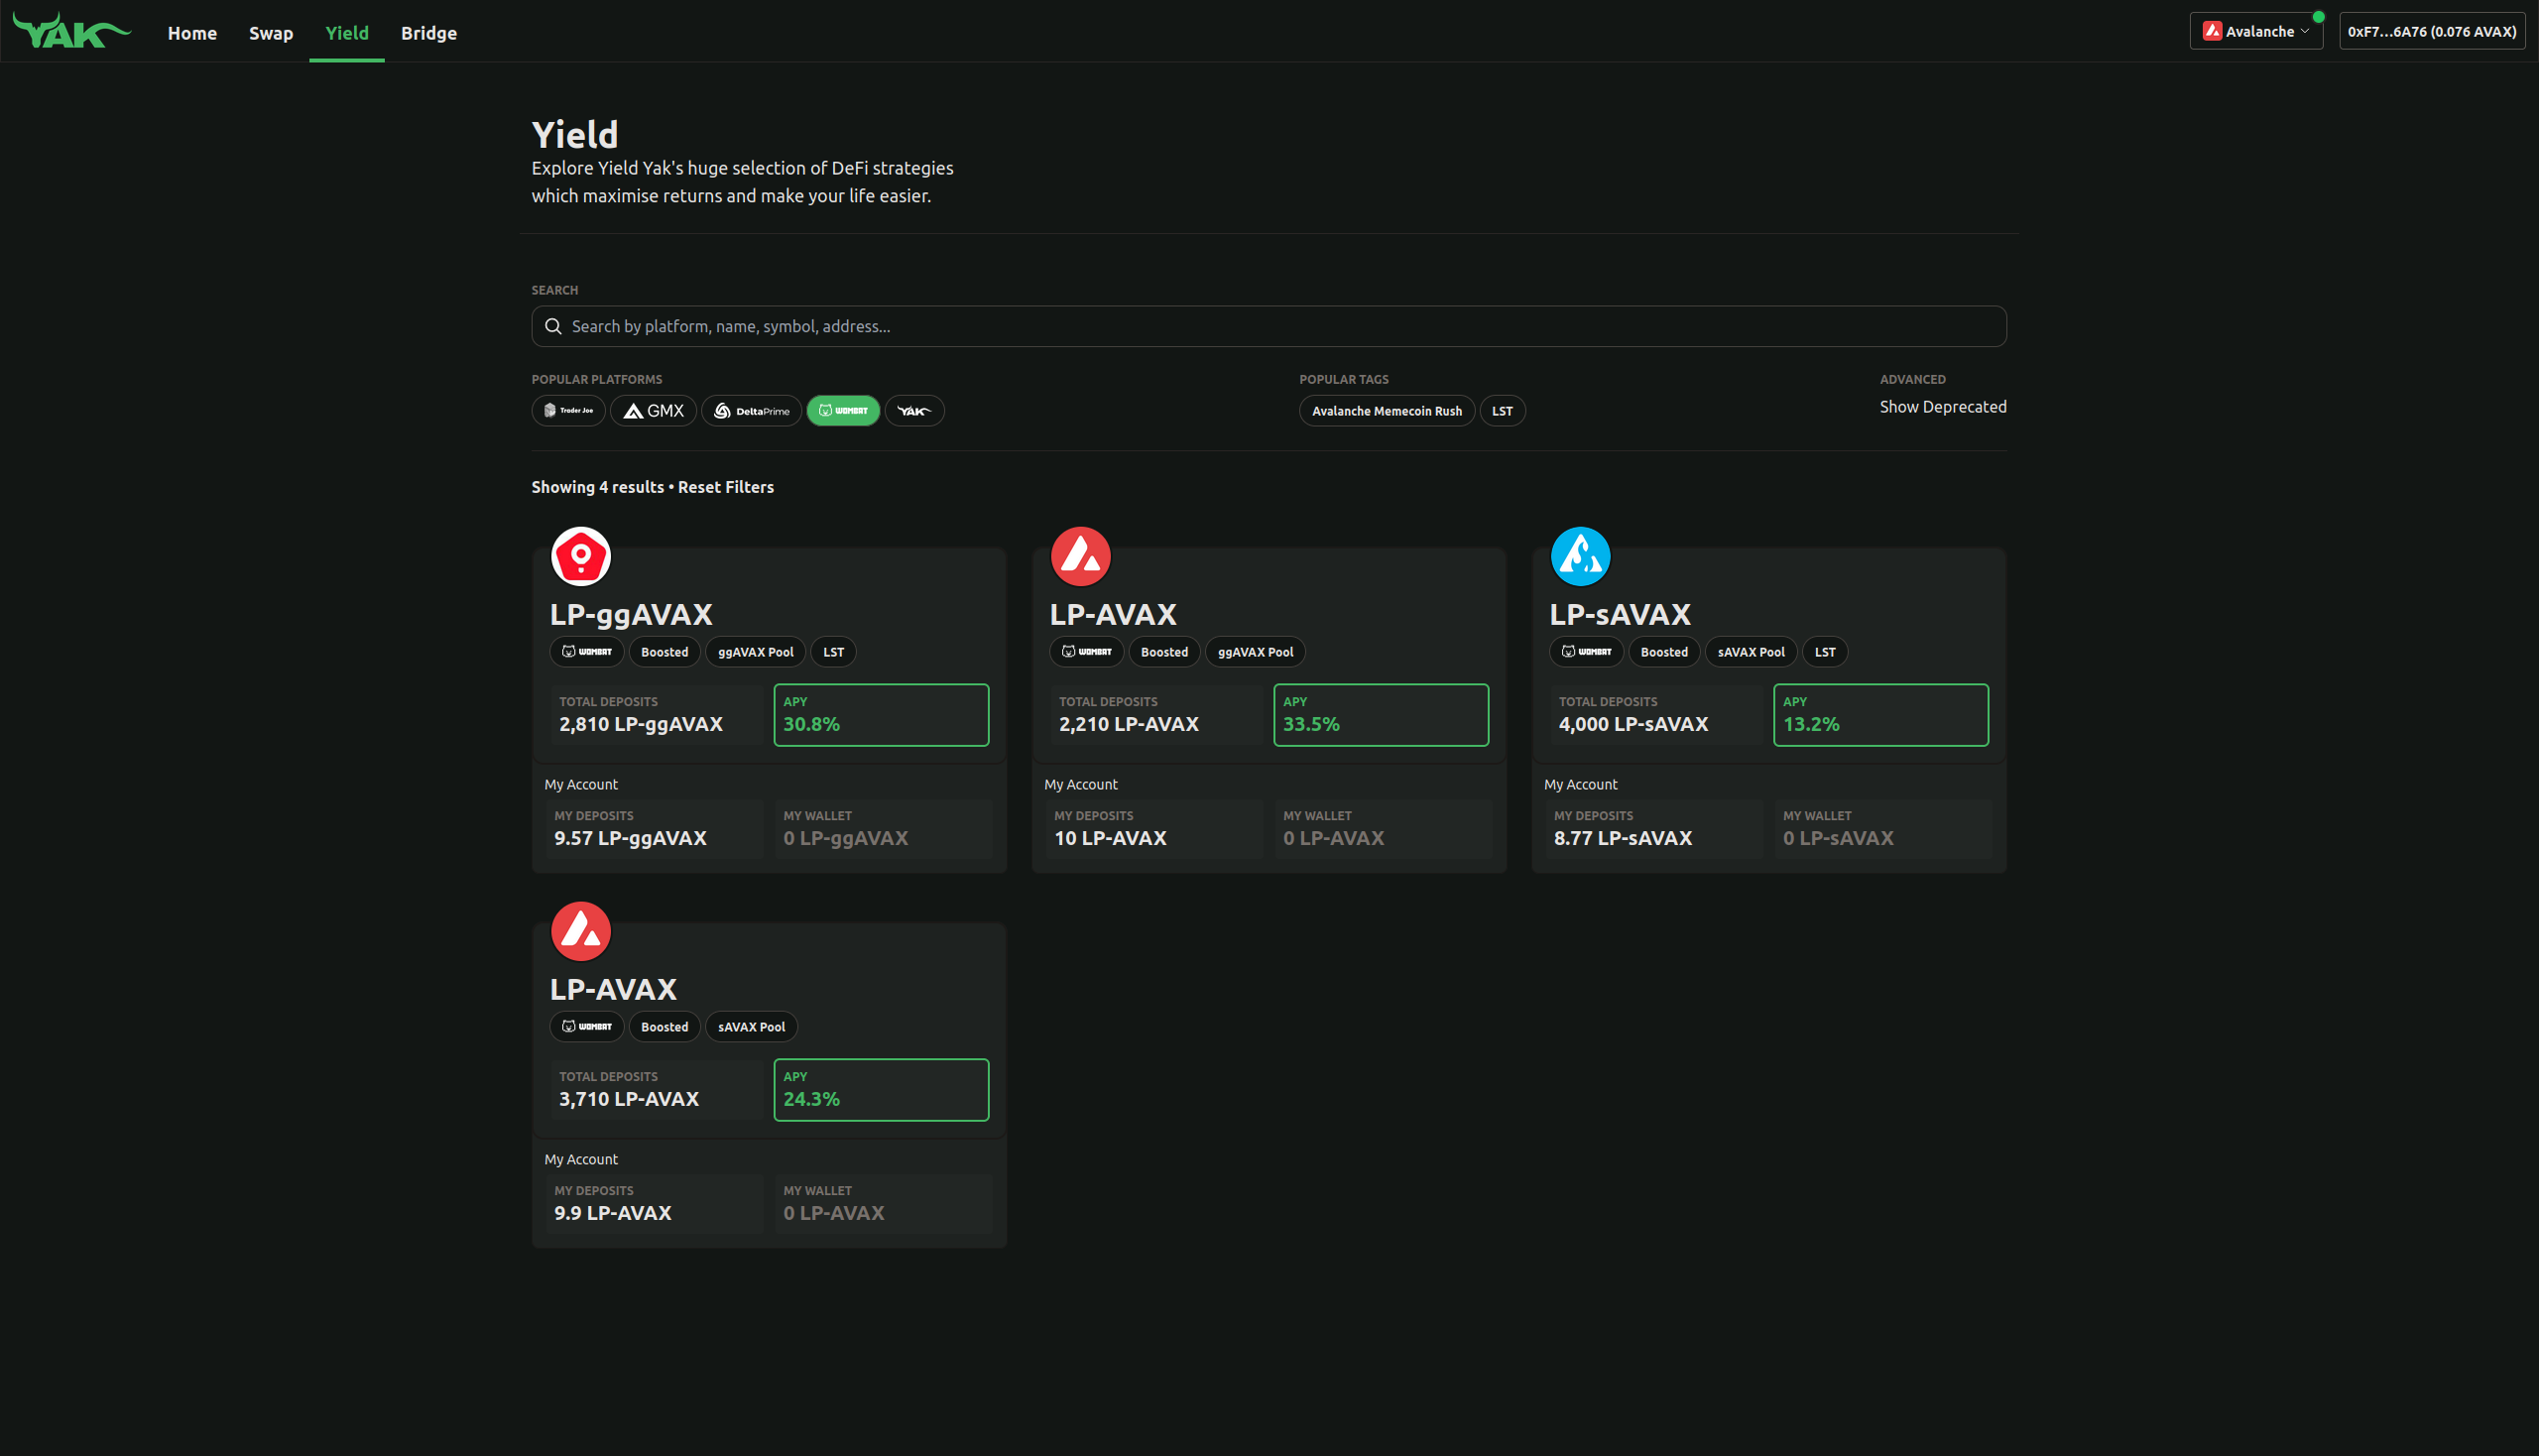The height and width of the screenshot is (1456, 2539).
Task: Click the 13.2% APY box
Action: 1881,715
